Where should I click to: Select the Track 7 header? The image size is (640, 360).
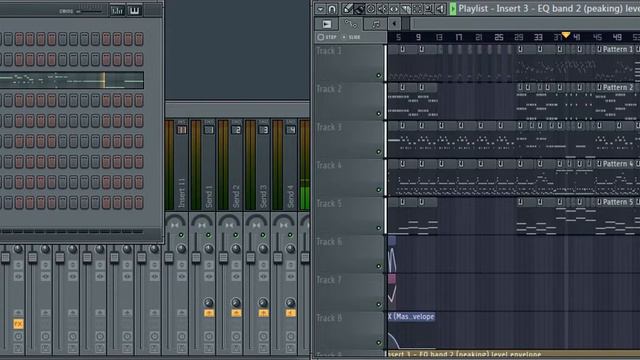click(350, 292)
